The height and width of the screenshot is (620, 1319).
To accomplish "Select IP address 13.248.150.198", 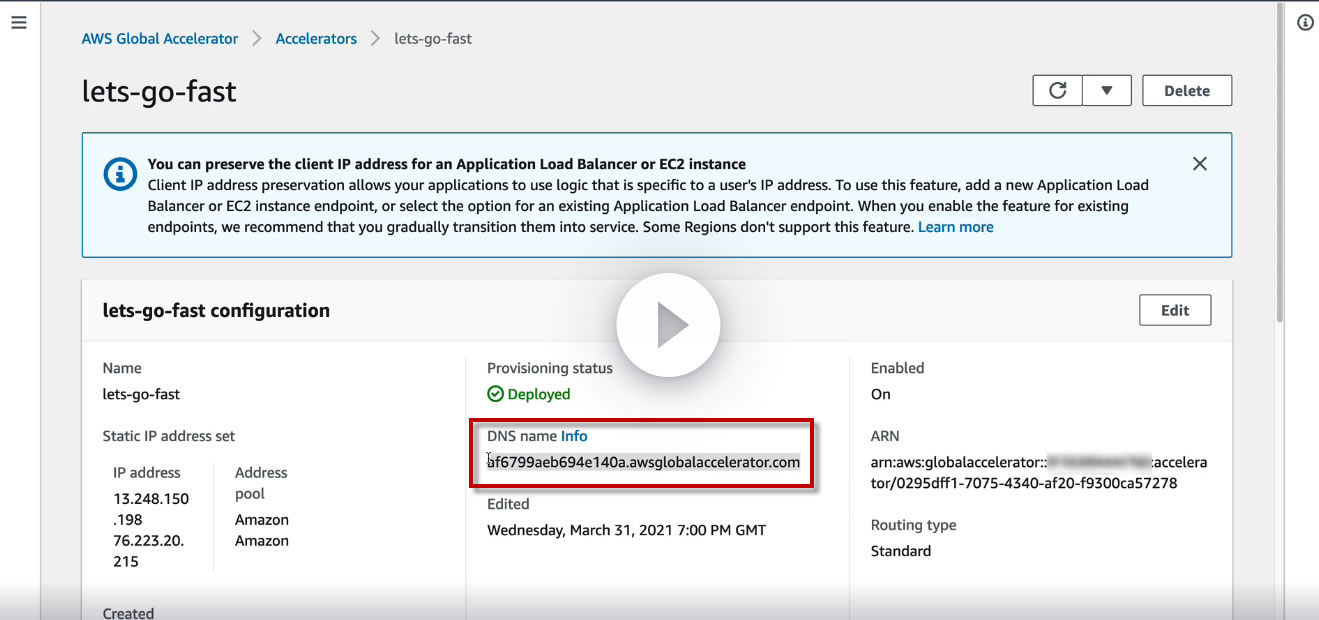I will click(x=151, y=509).
